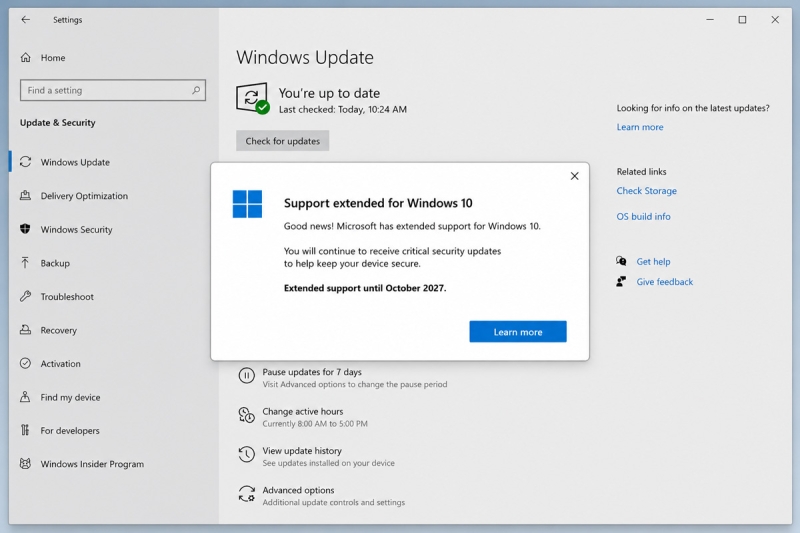Go to the Backup settings page
Screen dimensions: 800x533
coord(55,263)
